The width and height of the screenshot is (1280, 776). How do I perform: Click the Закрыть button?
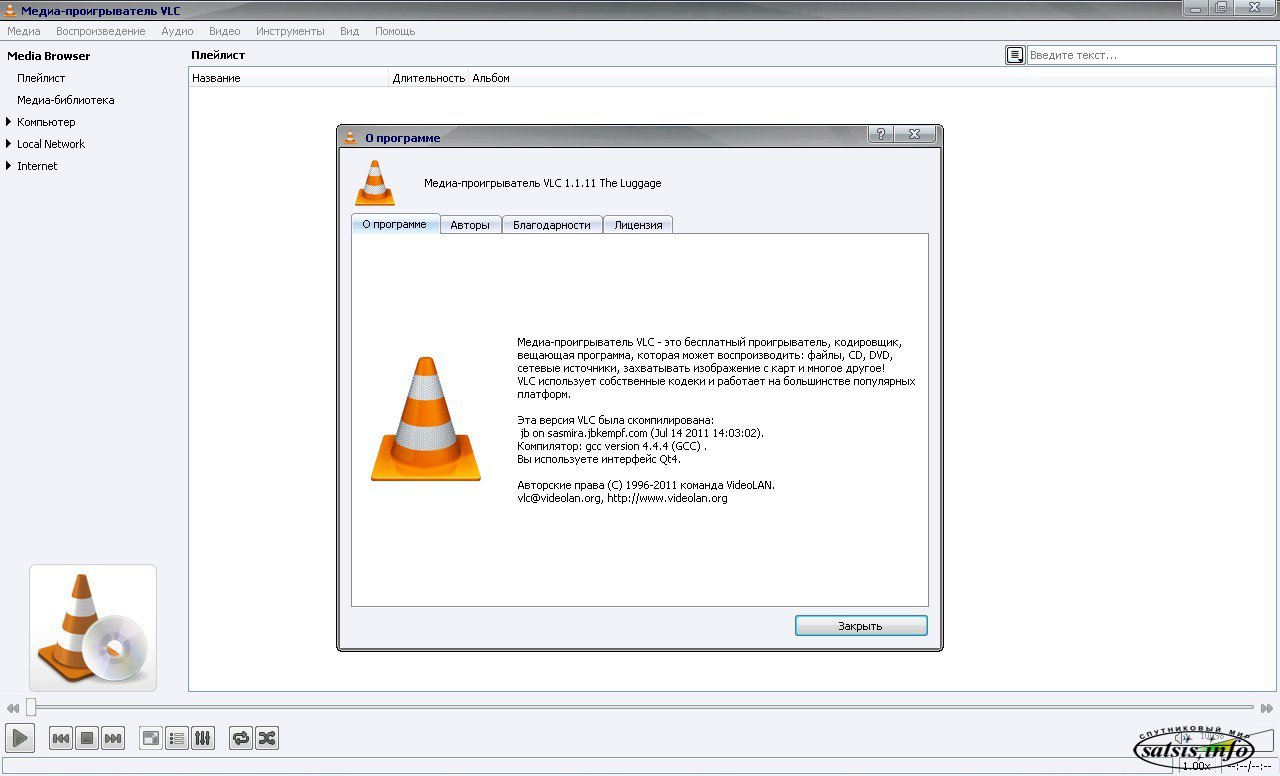click(x=861, y=626)
